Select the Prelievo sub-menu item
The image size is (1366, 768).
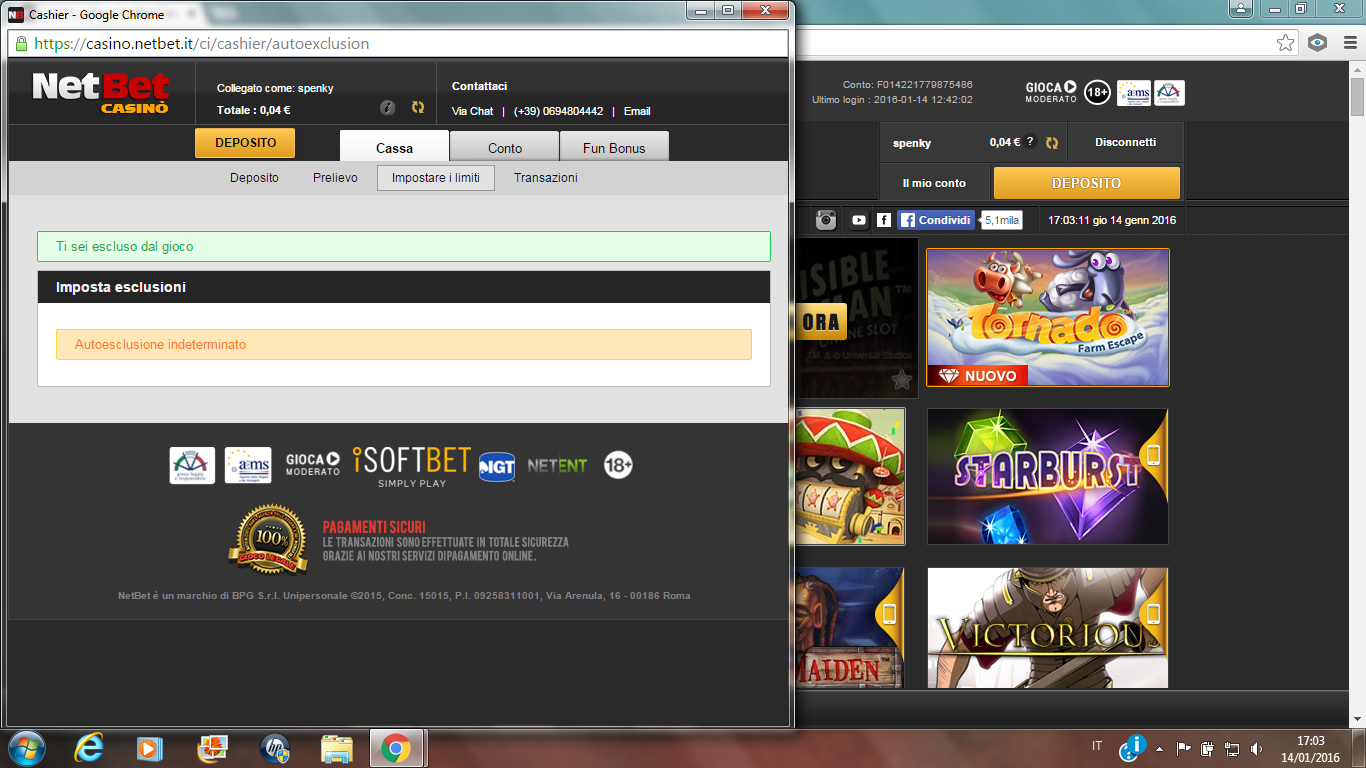[x=335, y=178]
